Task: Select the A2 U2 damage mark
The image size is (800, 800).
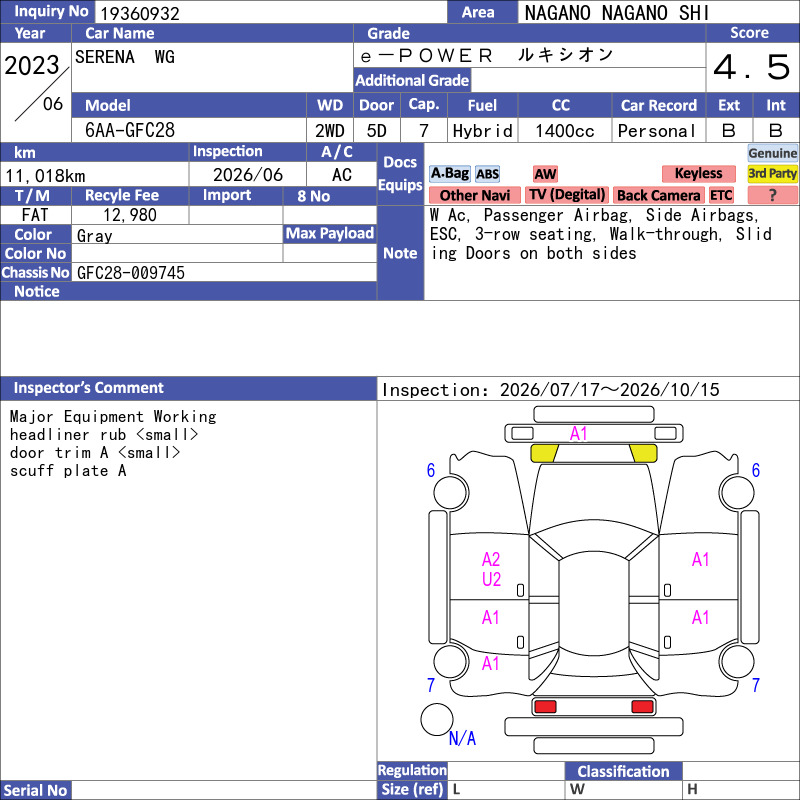Action: (491, 569)
